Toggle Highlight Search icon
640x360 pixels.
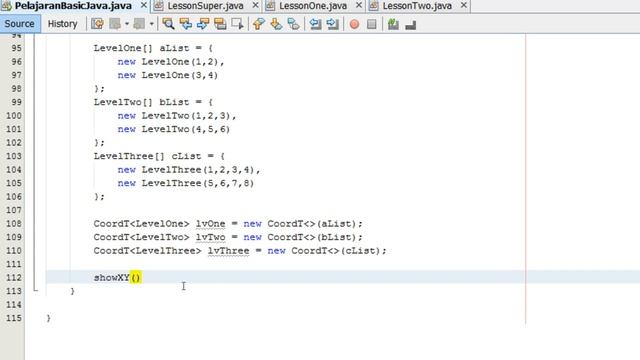[x=220, y=24]
